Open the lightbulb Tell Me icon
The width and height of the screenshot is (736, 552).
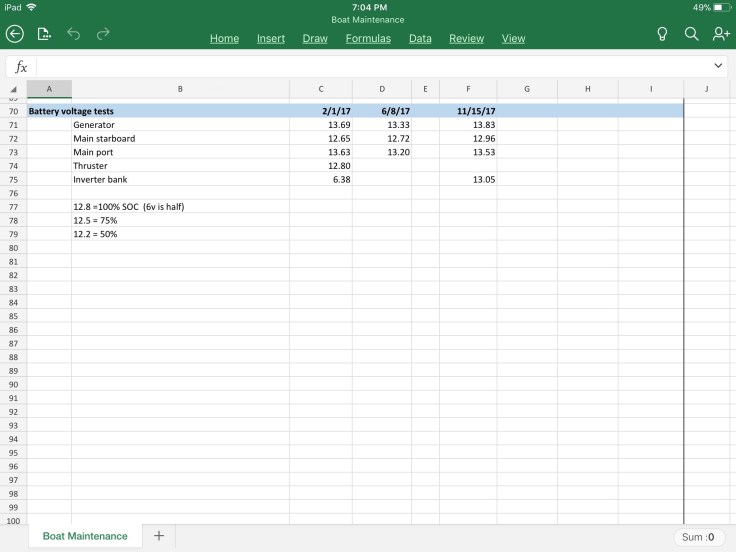[x=662, y=34]
